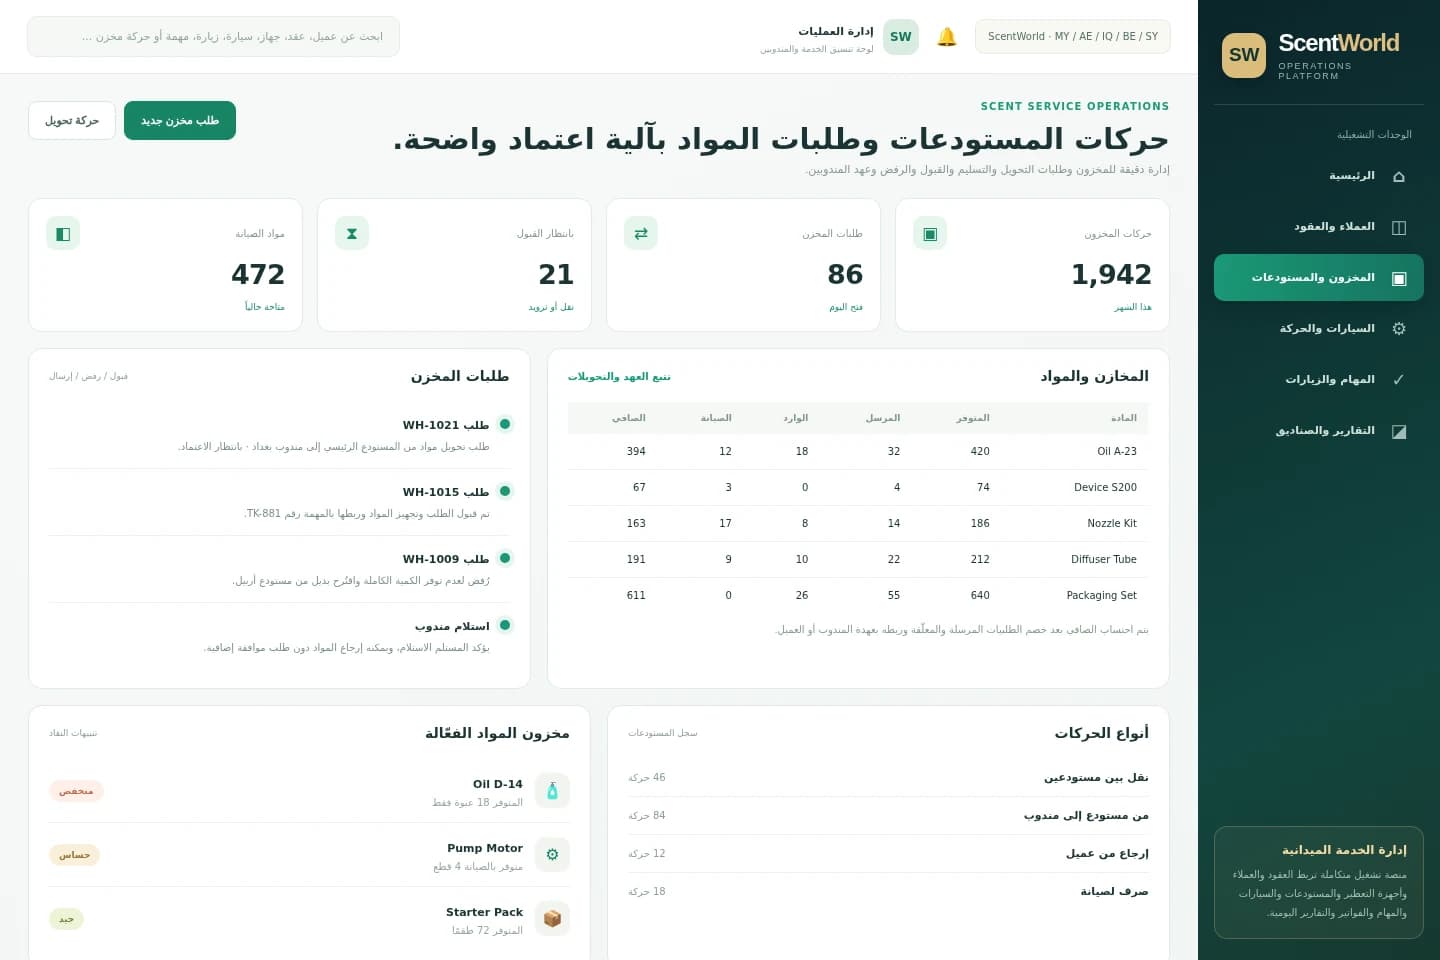Select the إرجاع من عميل movement row
This screenshot has height=960, width=1440.
(x=888, y=853)
